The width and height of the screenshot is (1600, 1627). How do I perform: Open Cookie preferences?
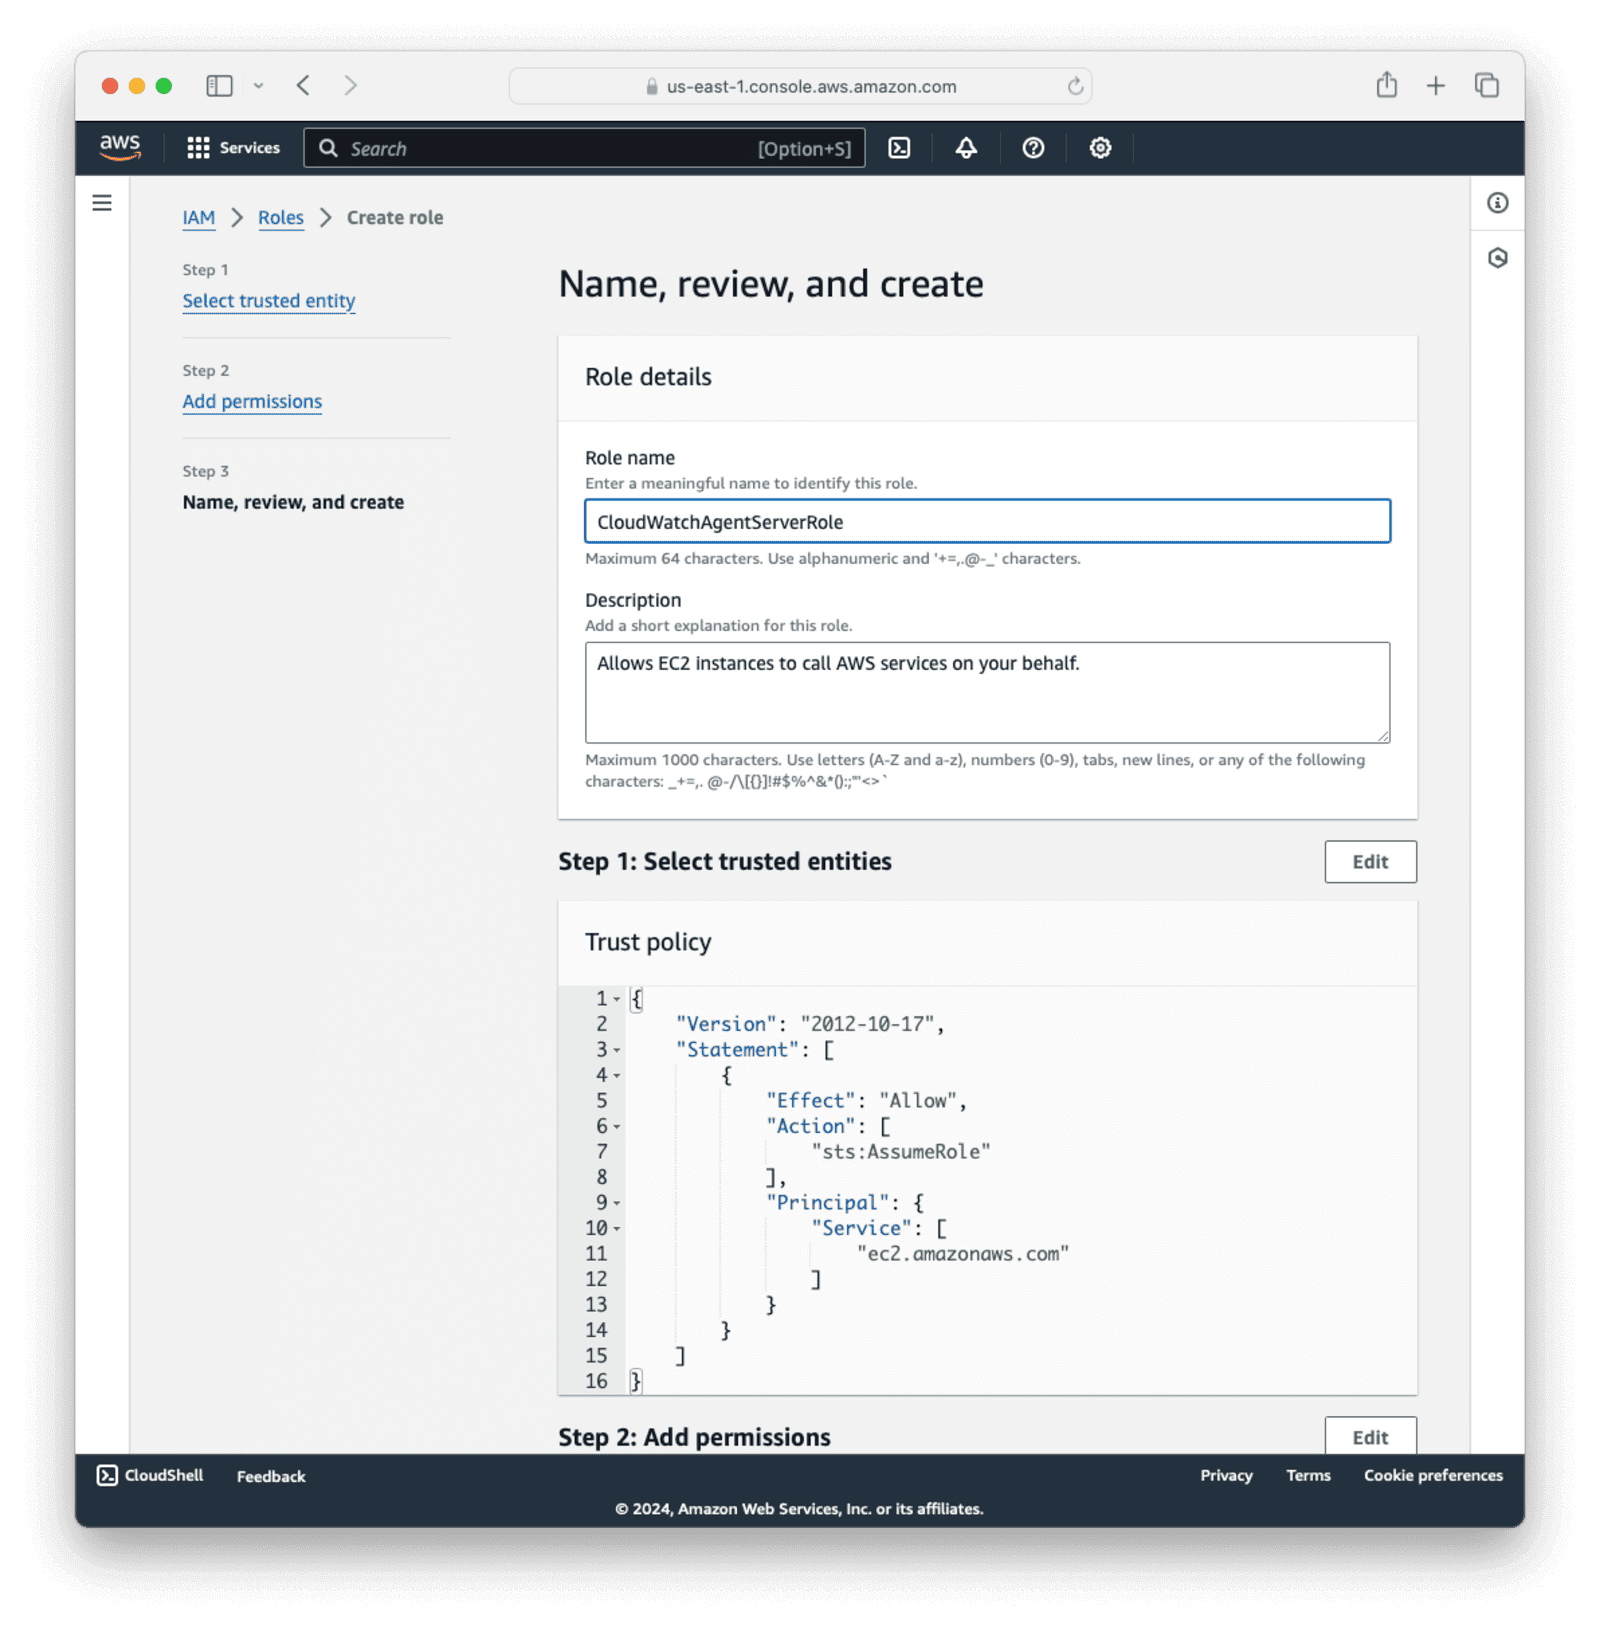pyautogui.click(x=1433, y=1476)
